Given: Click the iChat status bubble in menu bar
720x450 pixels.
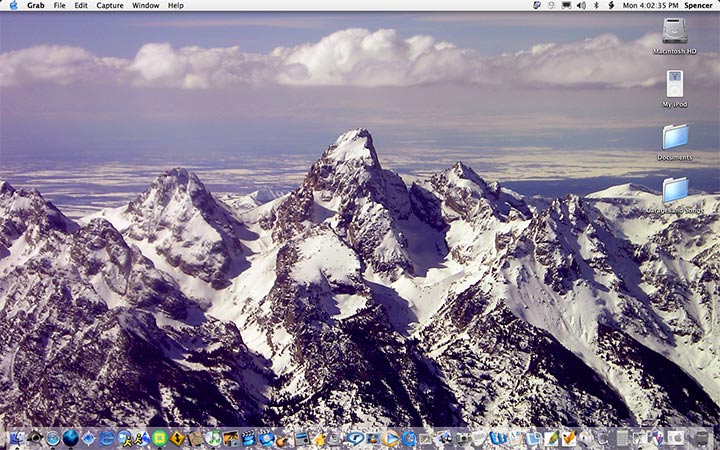Looking at the screenshot, I should [551, 6].
